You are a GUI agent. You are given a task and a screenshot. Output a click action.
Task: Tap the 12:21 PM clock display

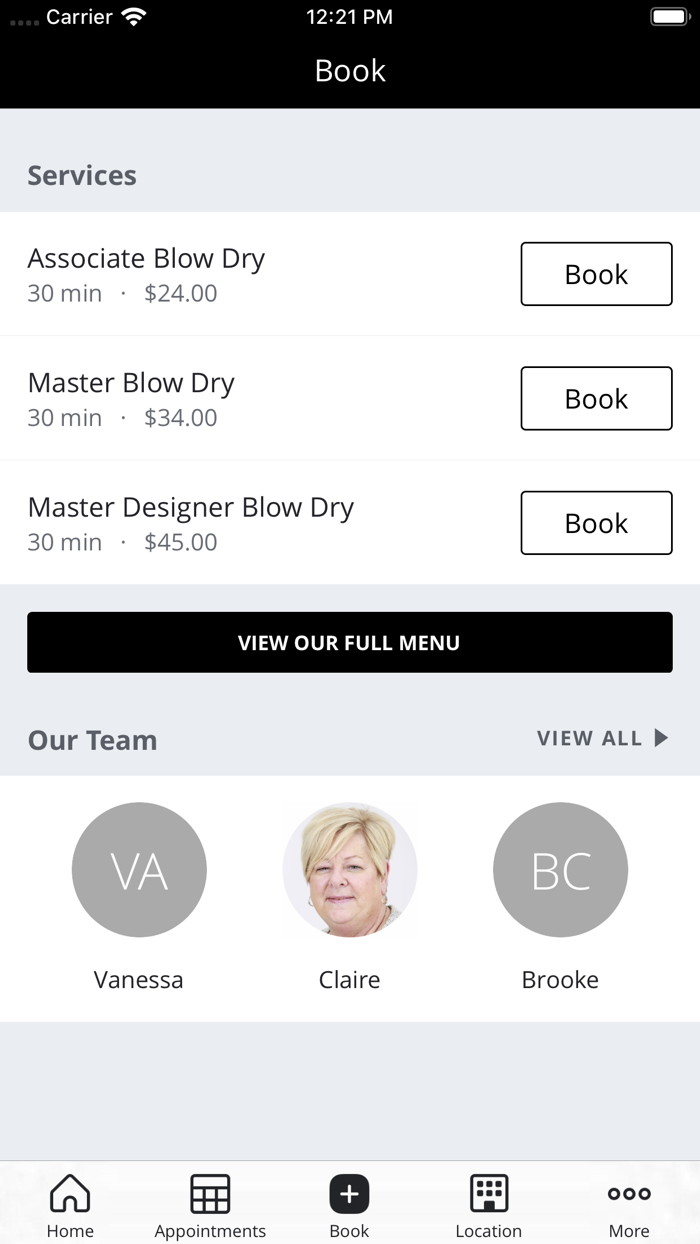tap(350, 16)
